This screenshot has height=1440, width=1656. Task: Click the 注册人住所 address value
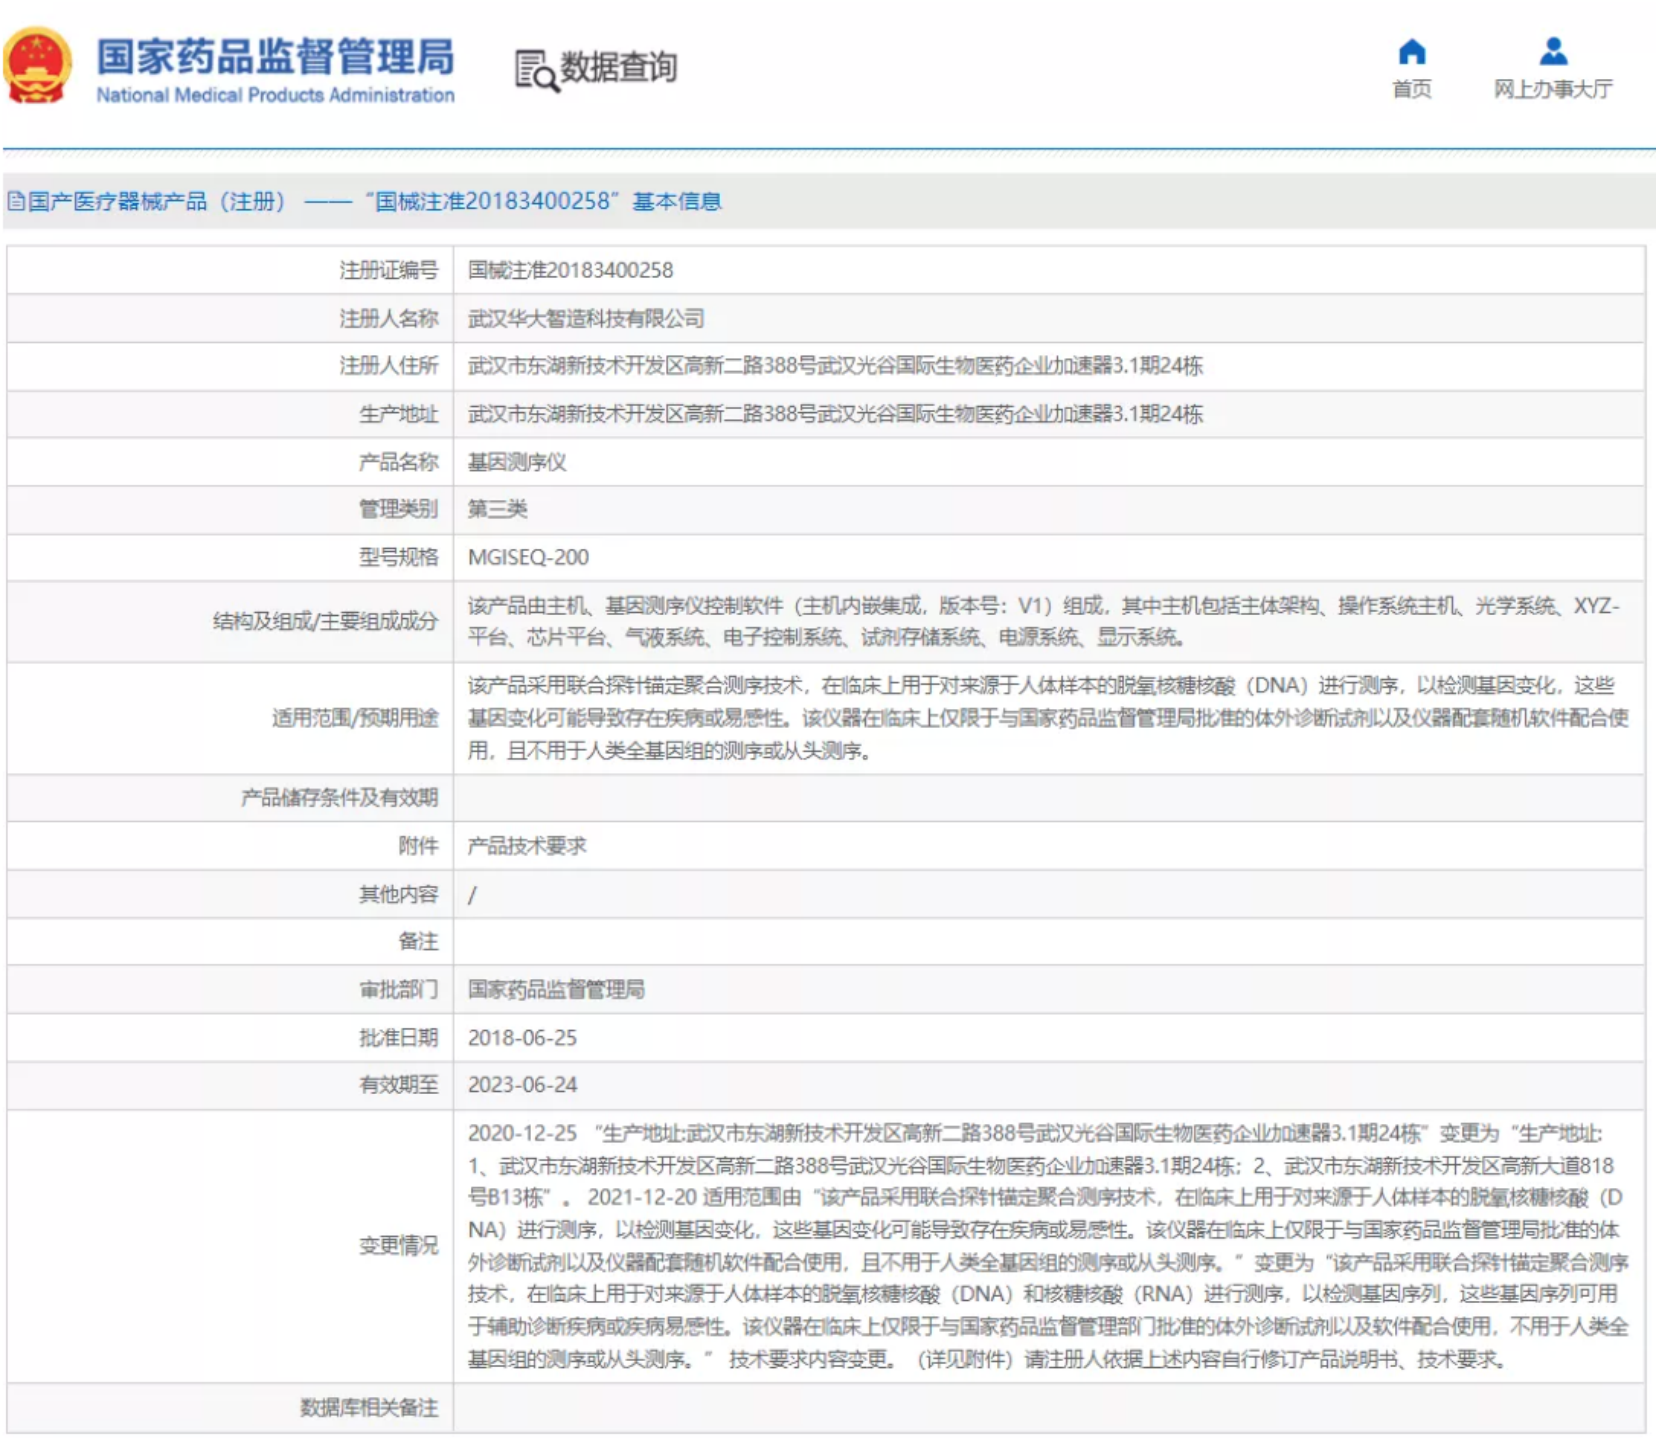pos(835,366)
